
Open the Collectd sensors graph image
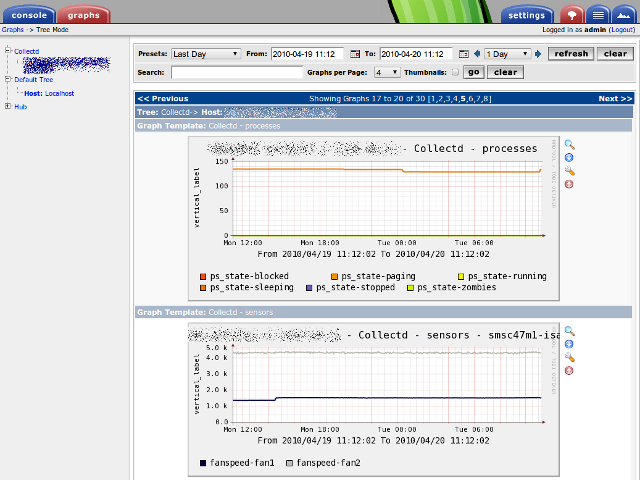(x=373, y=400)
